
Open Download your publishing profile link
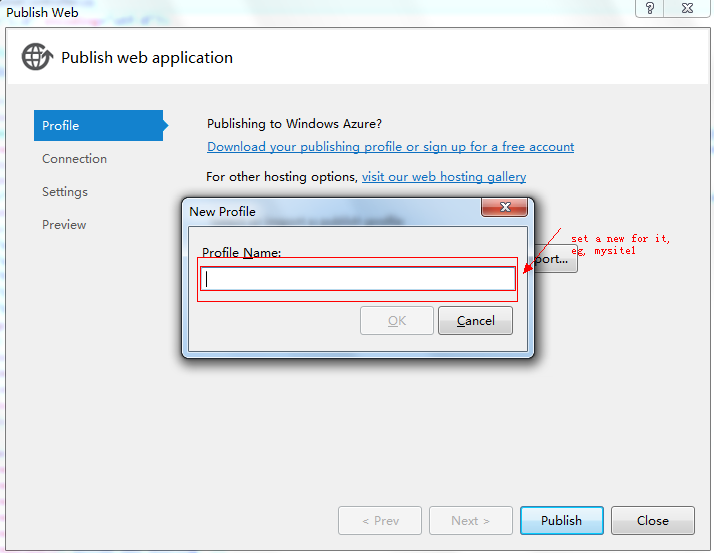390,147
